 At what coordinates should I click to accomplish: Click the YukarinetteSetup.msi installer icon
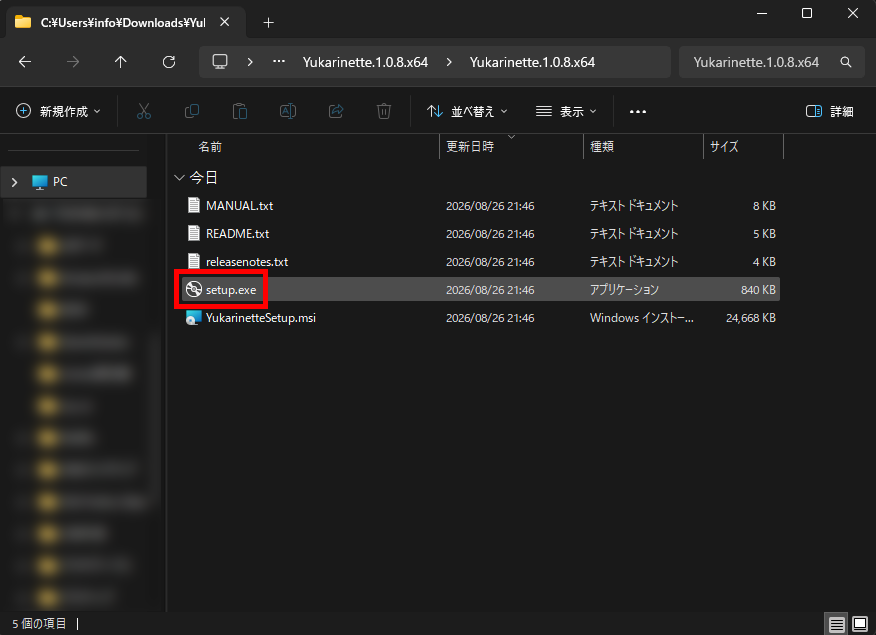point(193,318)
